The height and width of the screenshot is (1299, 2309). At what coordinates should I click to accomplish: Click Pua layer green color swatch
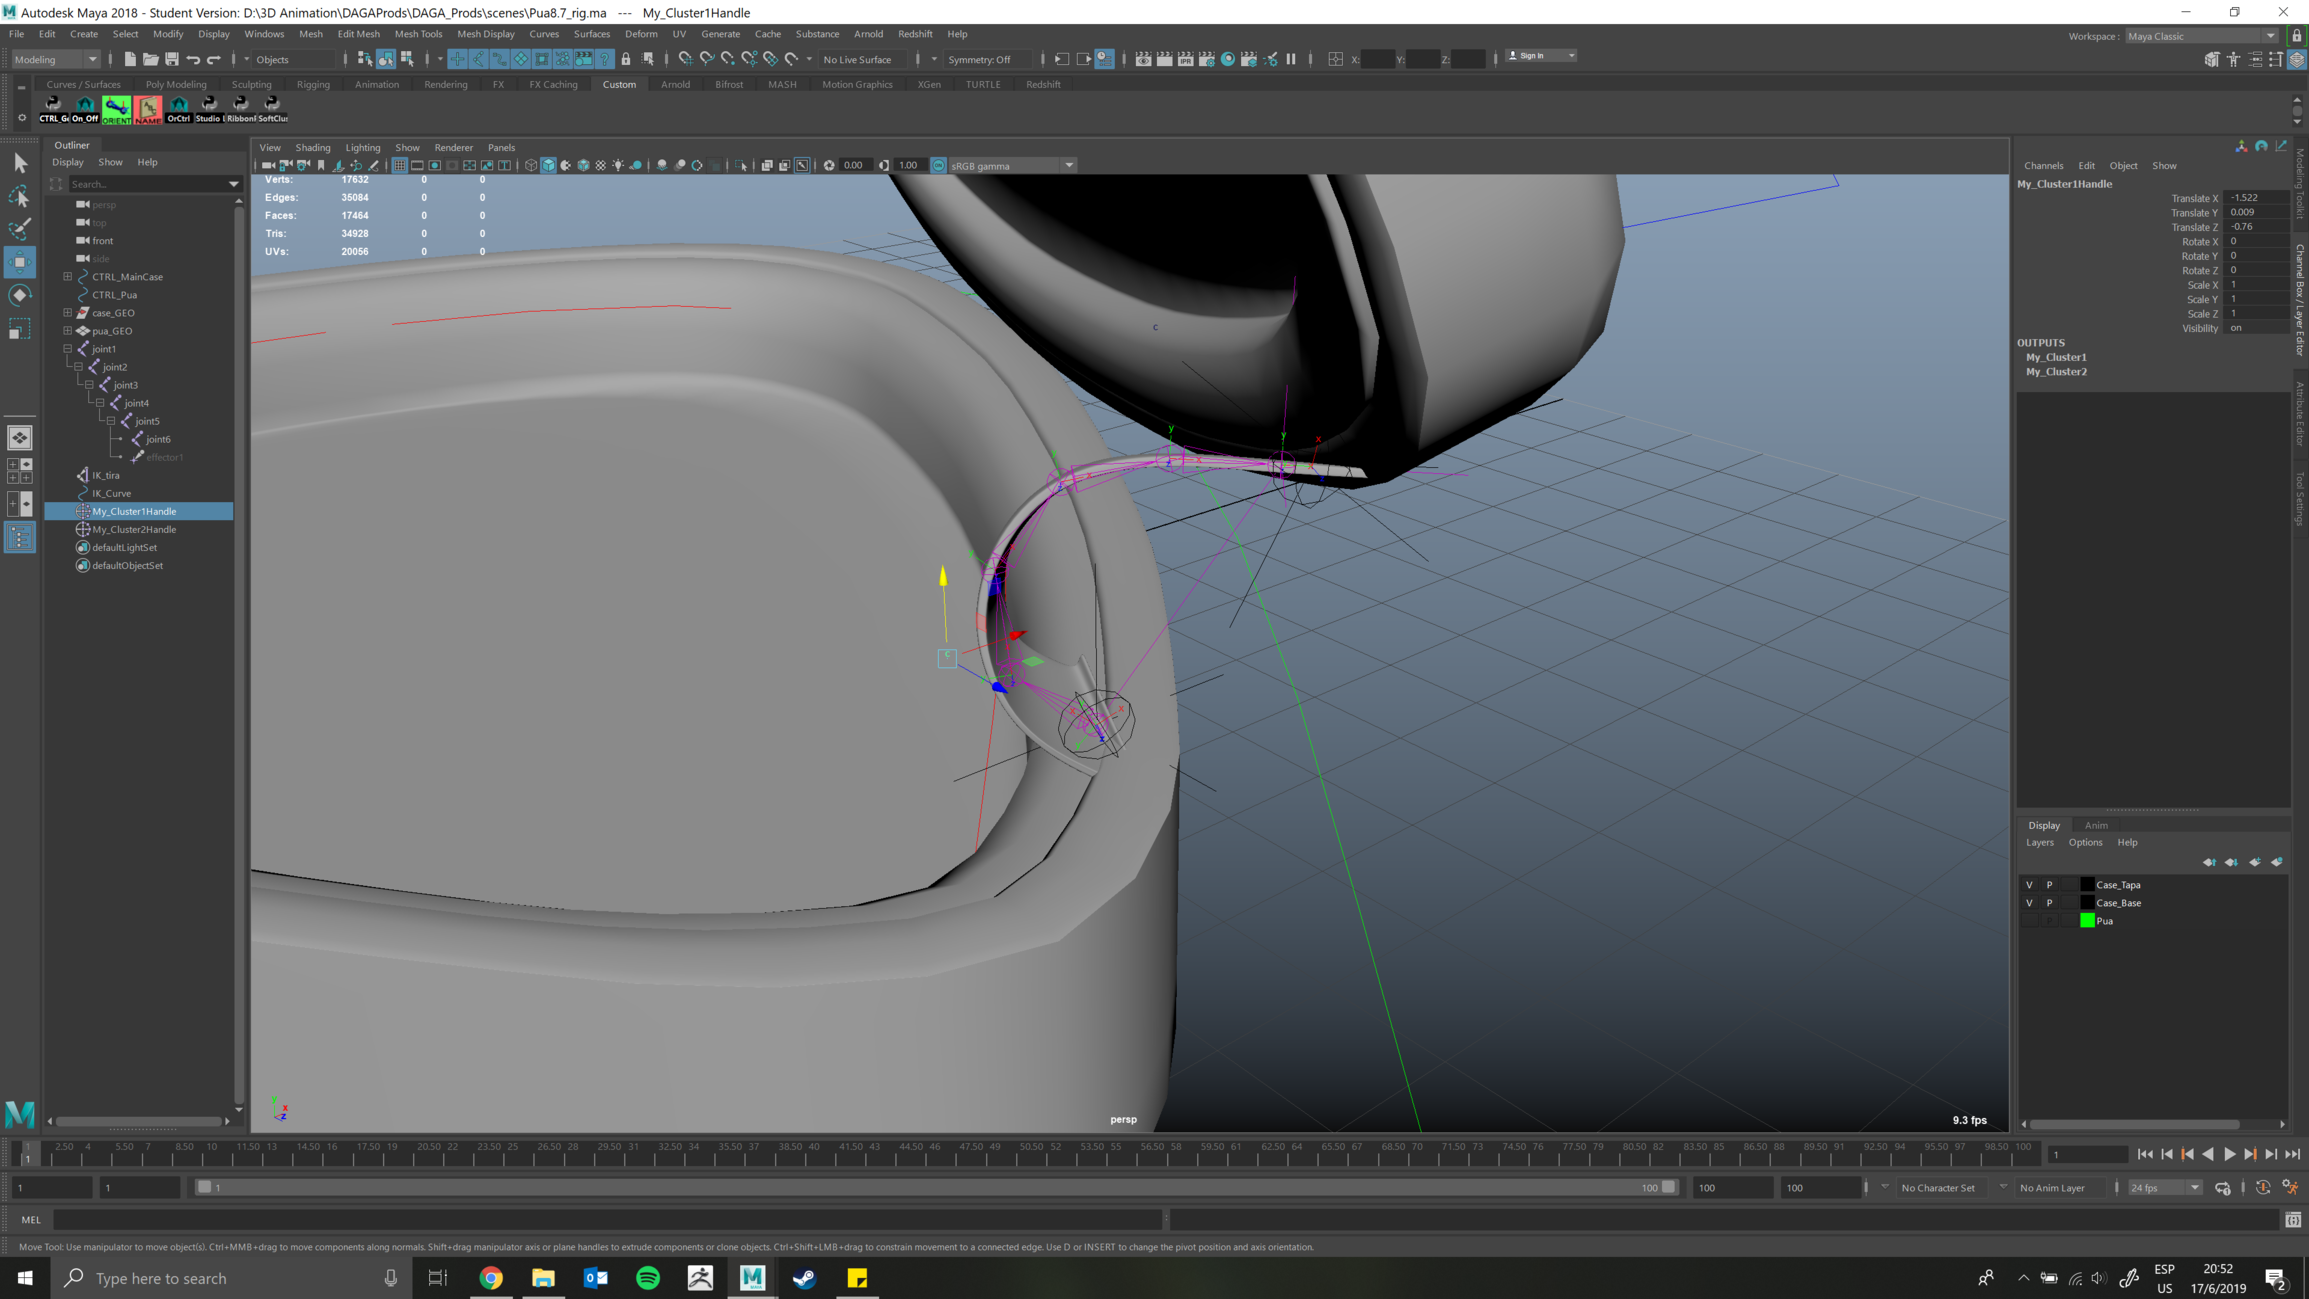pyautogui.click(x=2087, y=921)
